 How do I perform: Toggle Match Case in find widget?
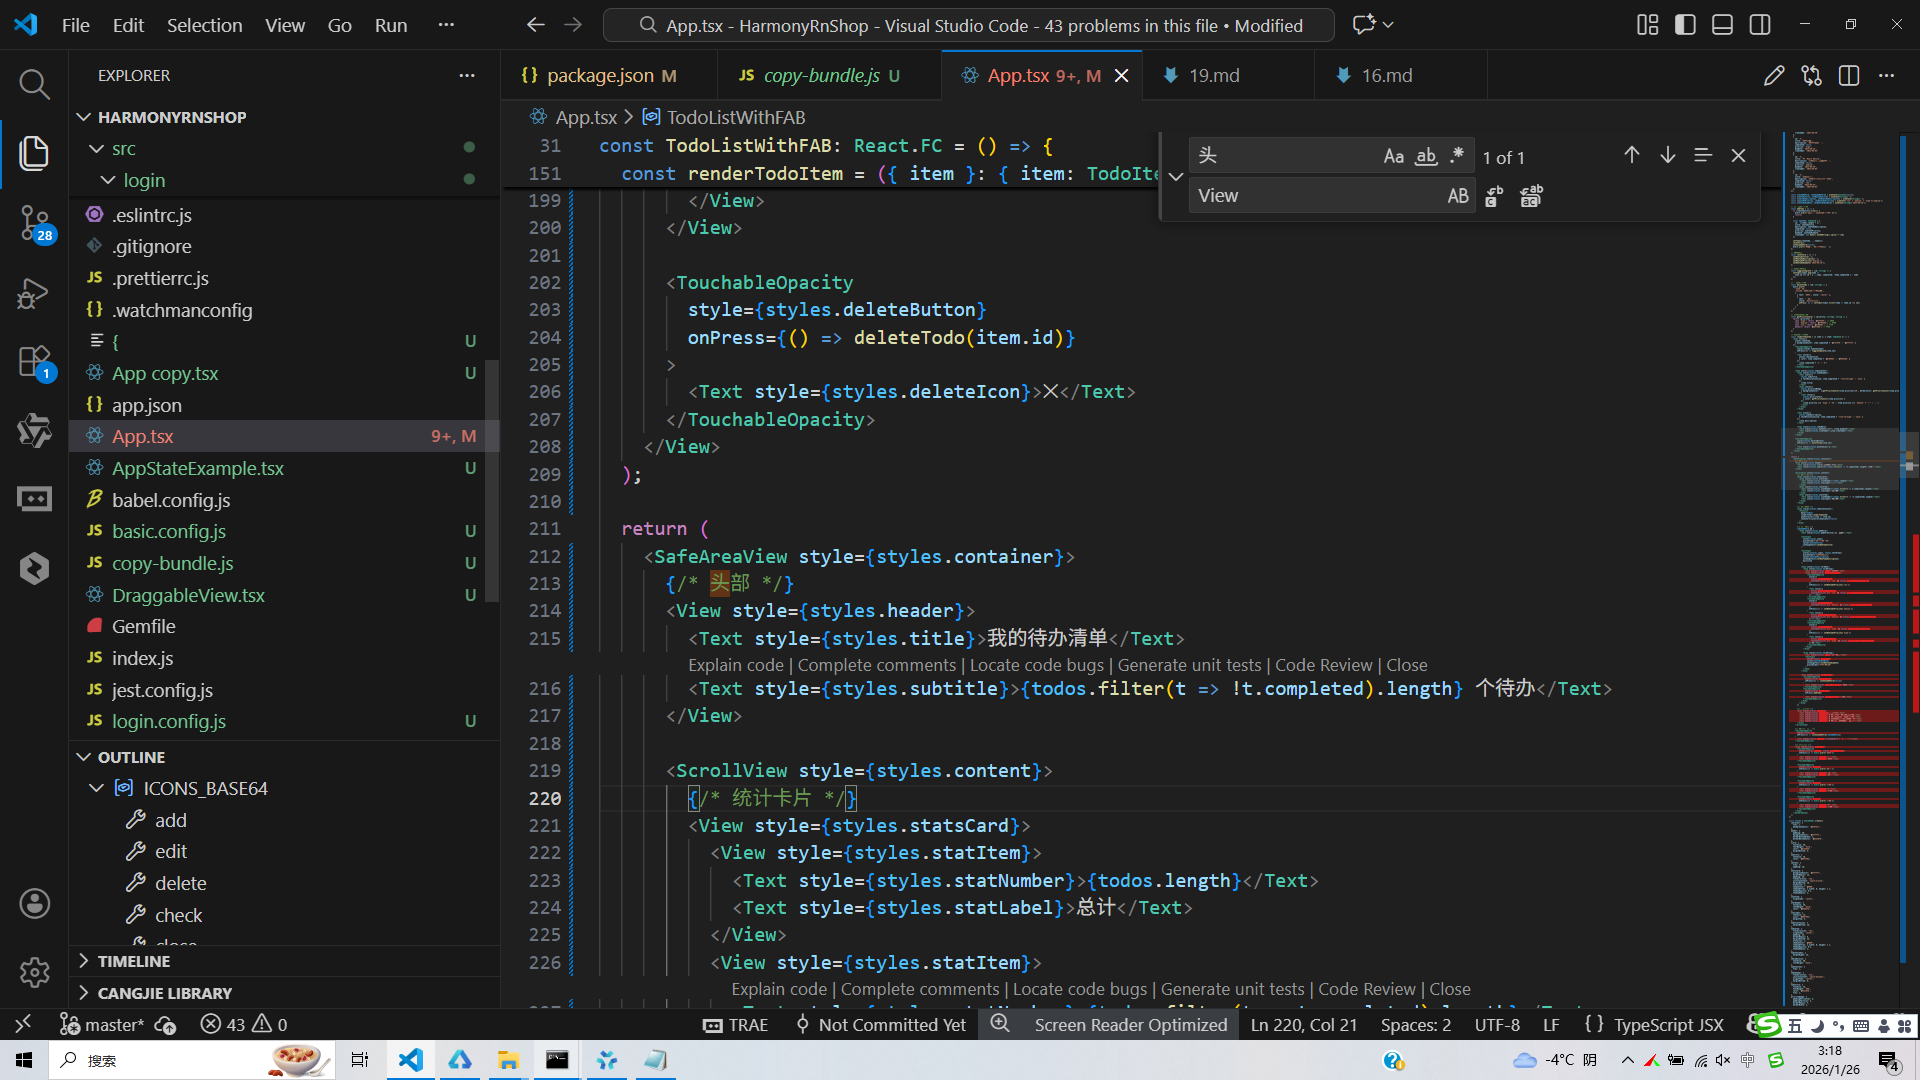(1393, 156)
